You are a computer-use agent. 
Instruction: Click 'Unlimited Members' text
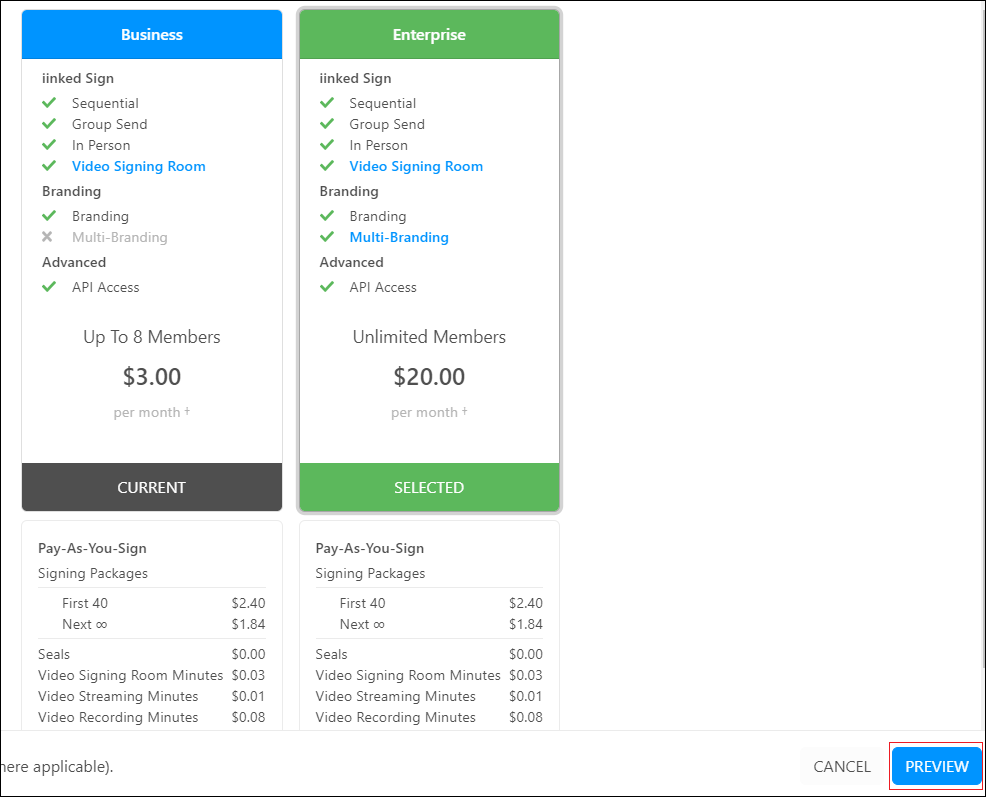pos(429,337)
